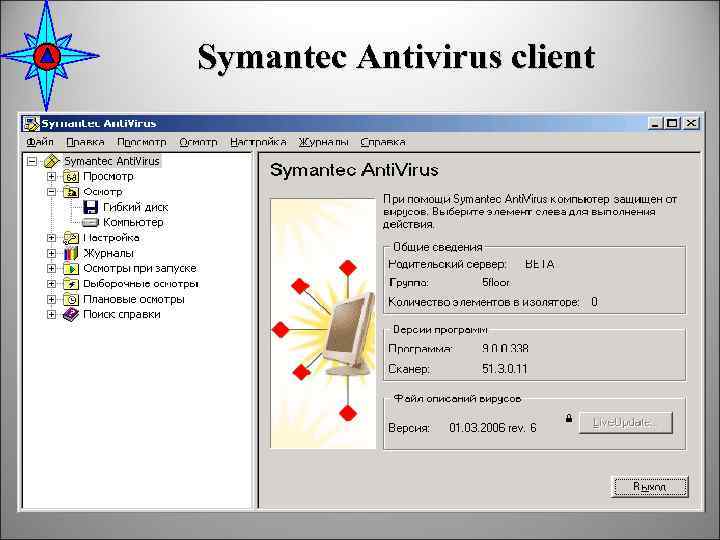720x540 pixels.
Task: Click the parent server value BETA
Action: (x=540, y=264)
